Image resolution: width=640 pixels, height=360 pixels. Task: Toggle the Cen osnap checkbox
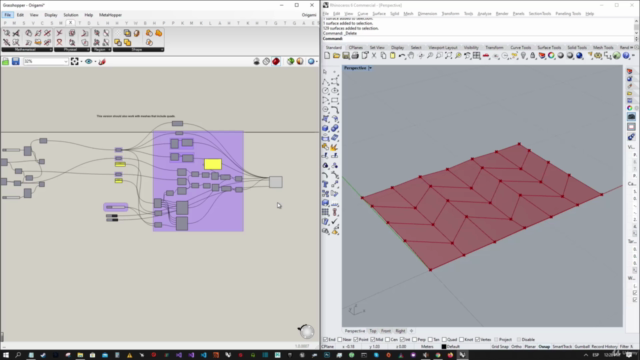click(387, 340)
